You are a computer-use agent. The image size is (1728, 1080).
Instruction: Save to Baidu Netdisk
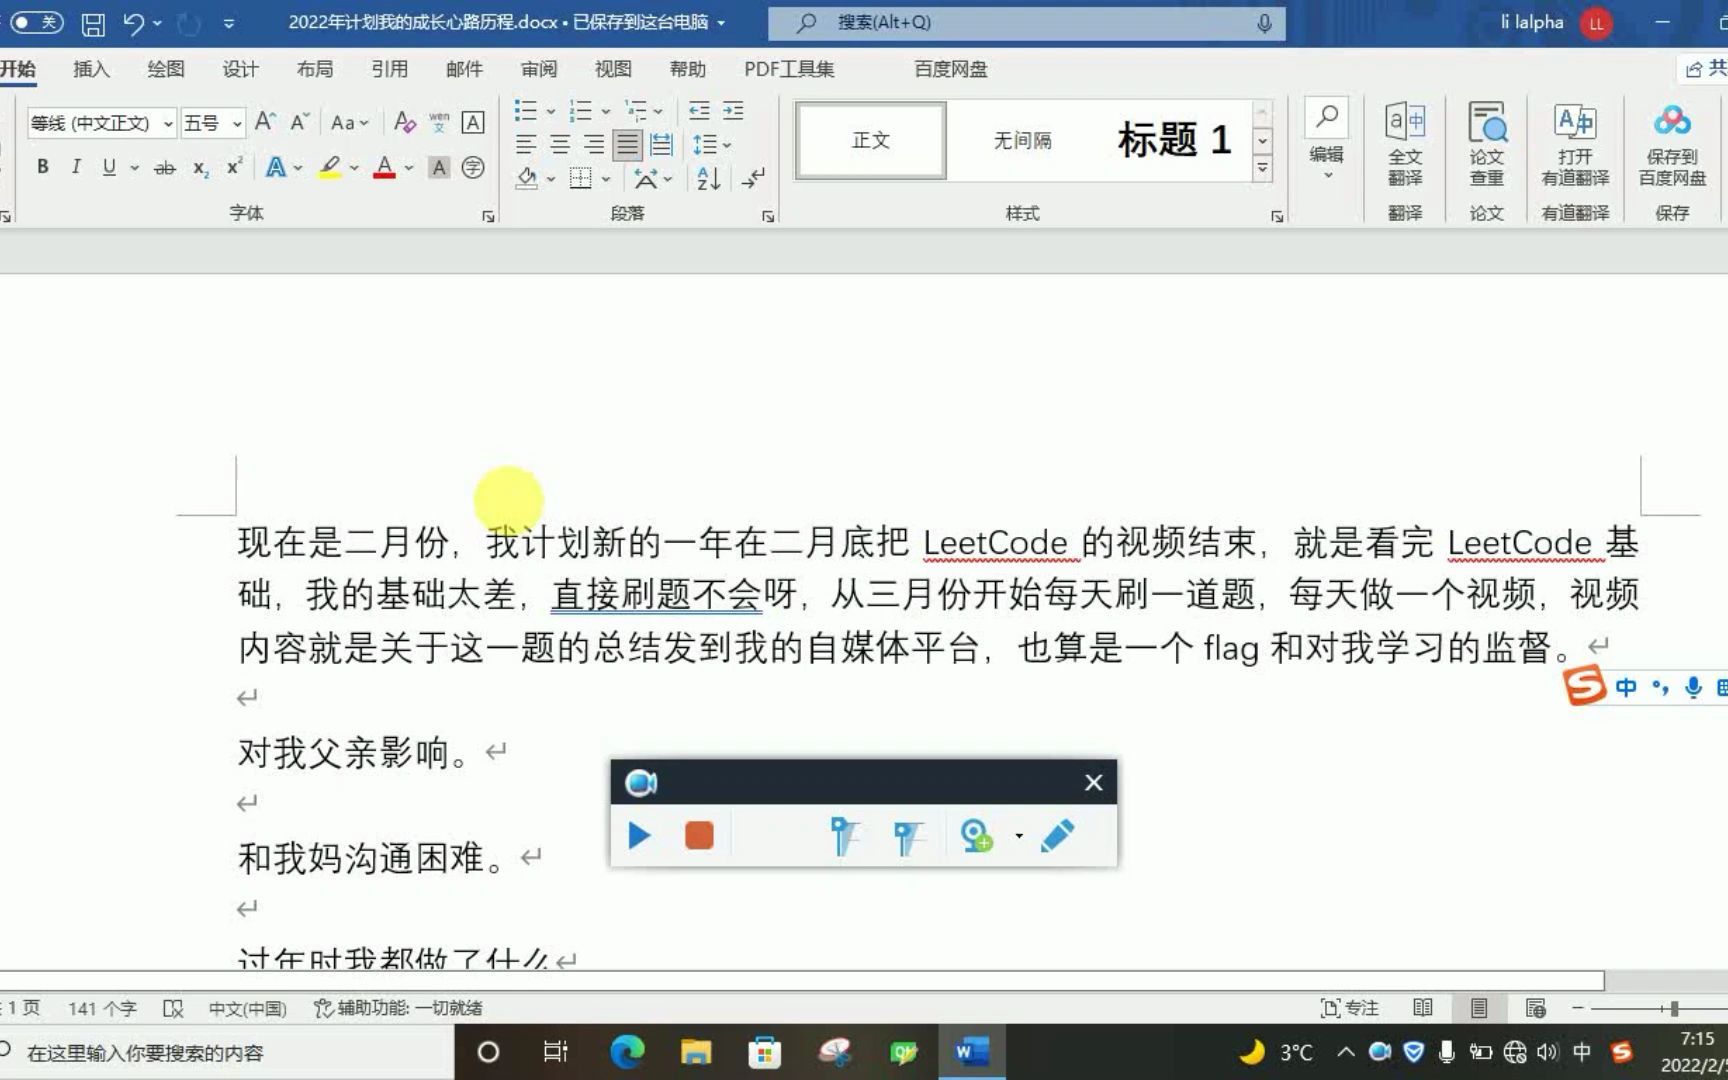pyautogui.click(x=1672, y=145)
